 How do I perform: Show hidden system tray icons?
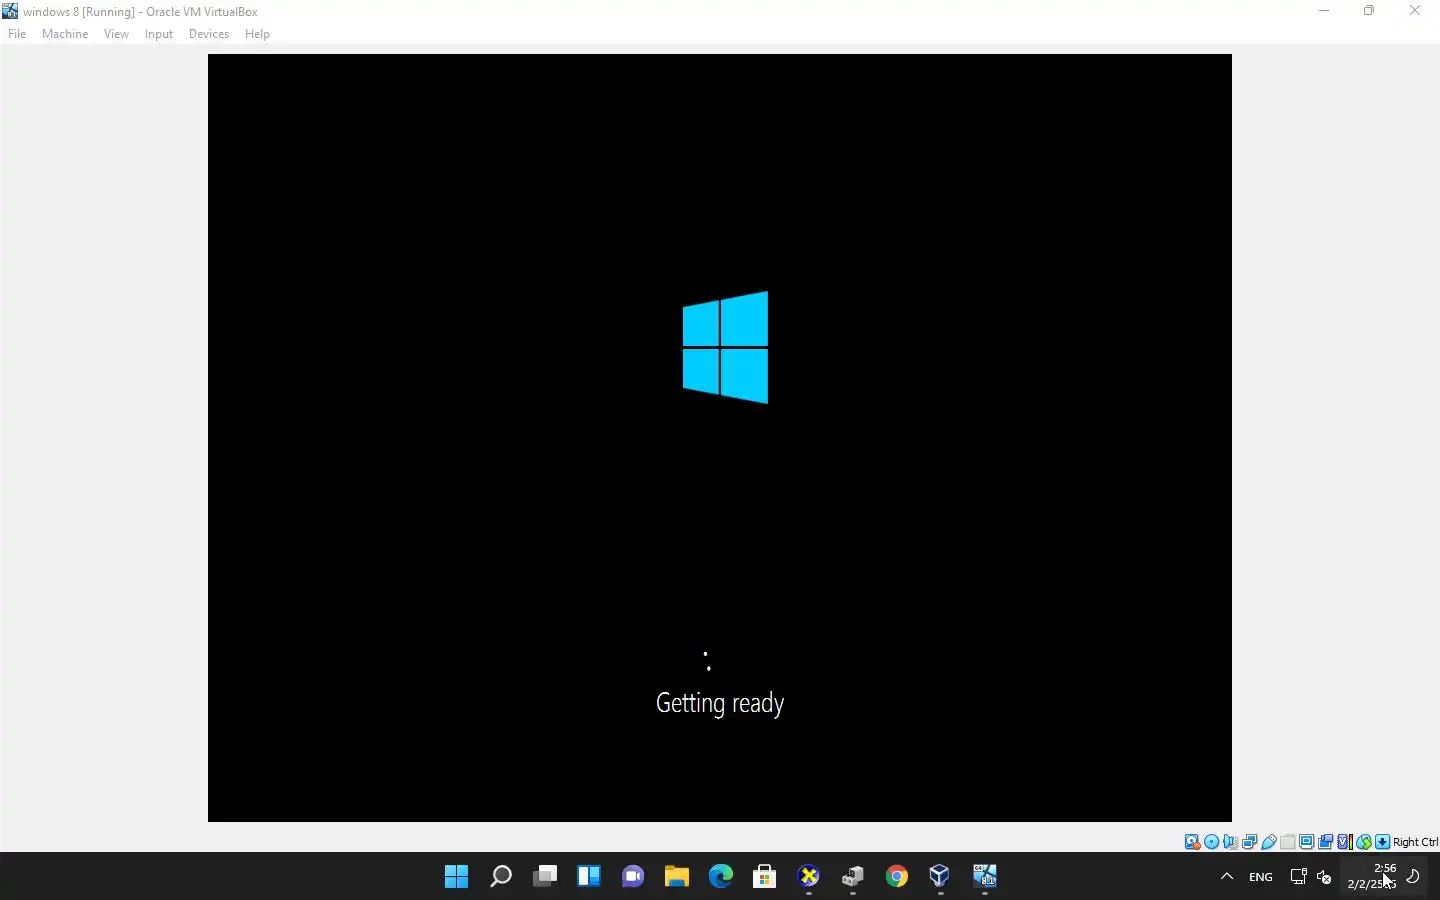coord(1227,877)
